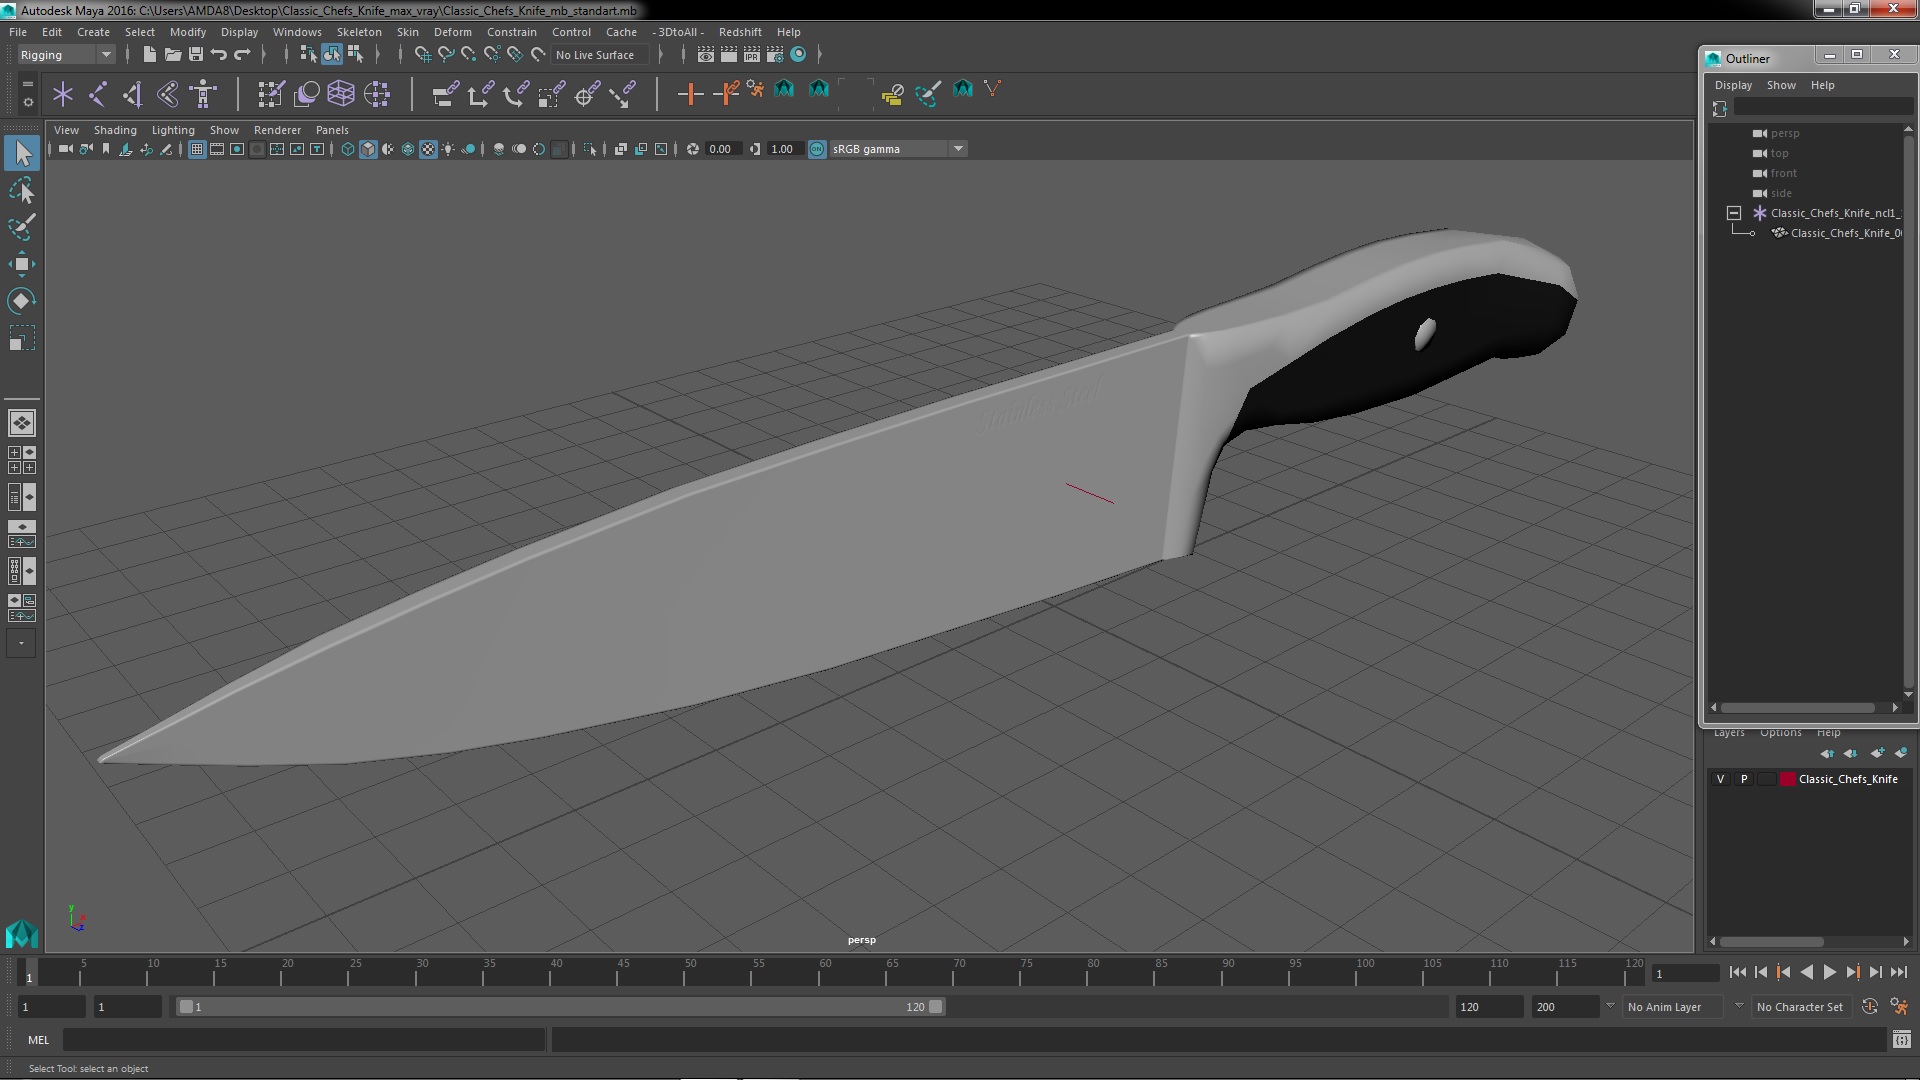The height and width of the screenshot is (1080, 1920).
Task: Click the Save Scene icon
Action: point(196,55)
